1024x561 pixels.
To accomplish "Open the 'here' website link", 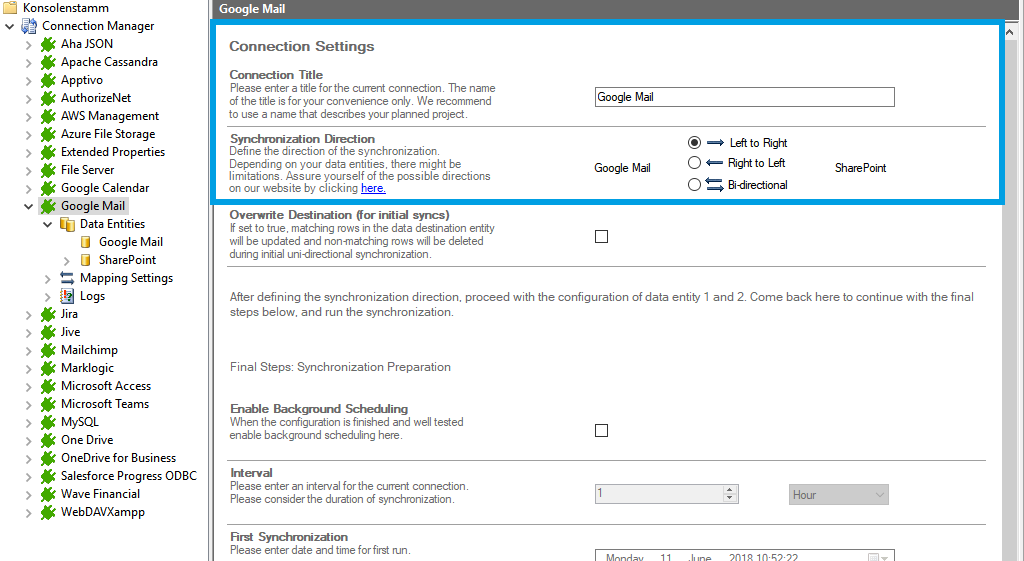I will click(x=373, y=188).
